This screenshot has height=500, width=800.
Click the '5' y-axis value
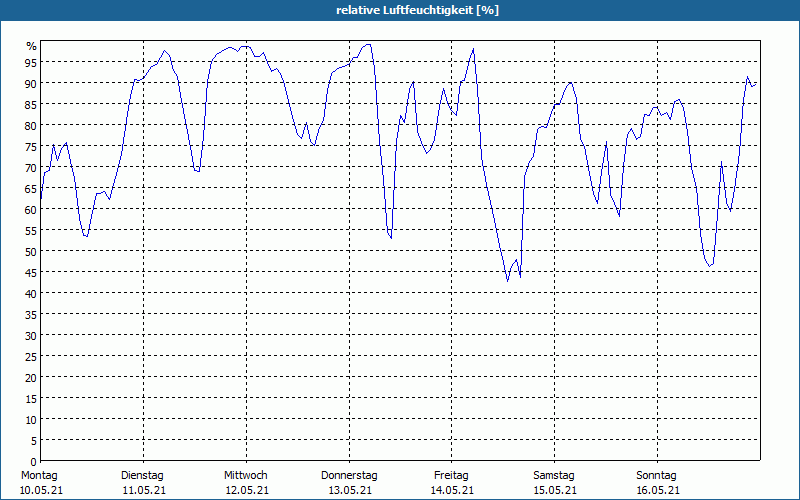pyautogui.click(x=34, y=441)
